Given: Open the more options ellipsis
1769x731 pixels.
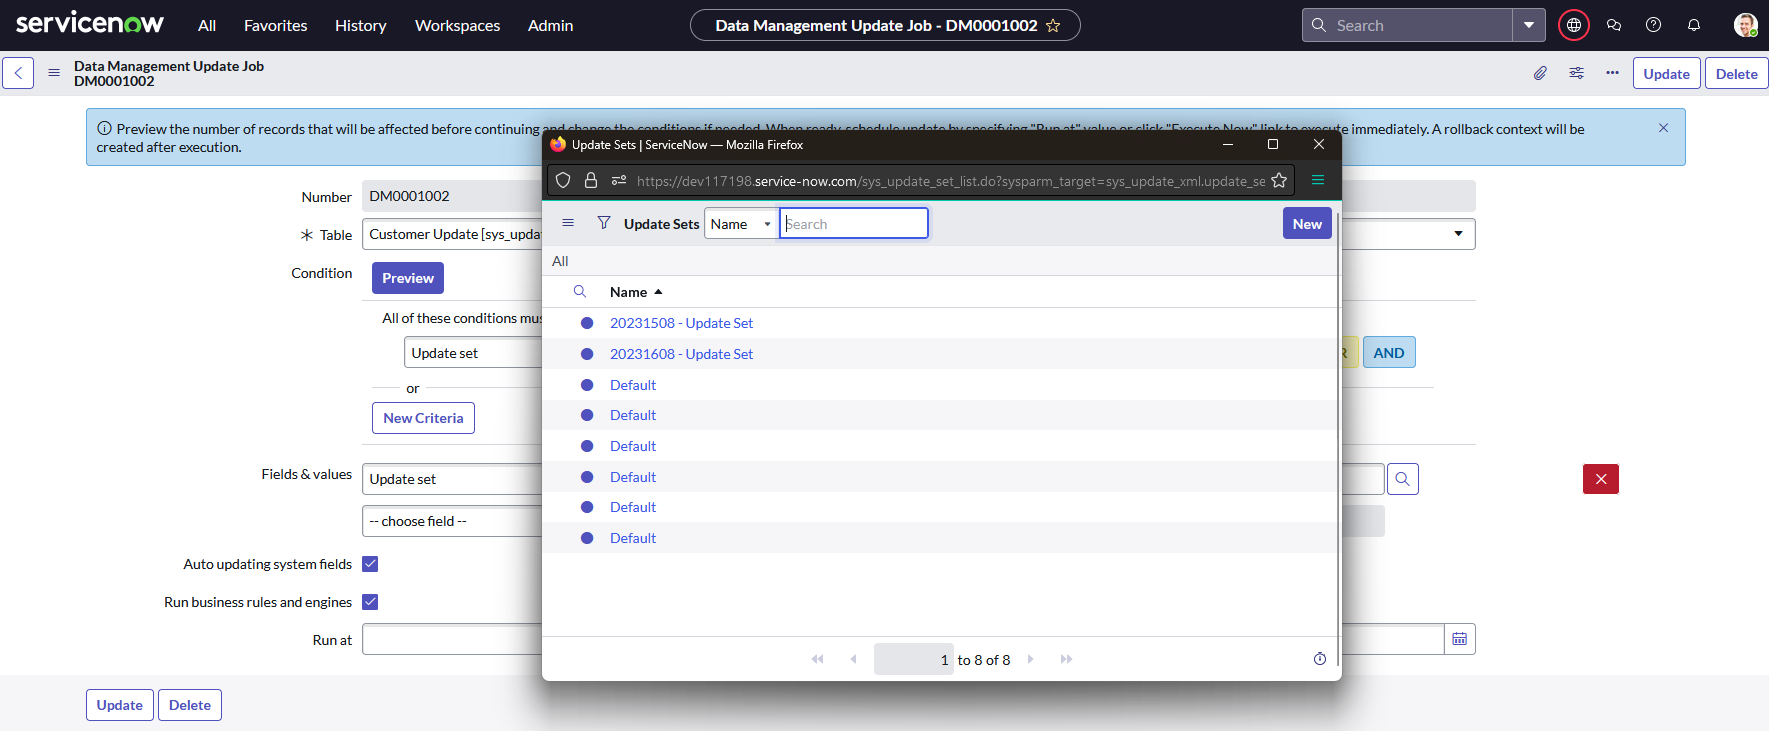Looking at the screenshot, I should [x=1613, y=73].
